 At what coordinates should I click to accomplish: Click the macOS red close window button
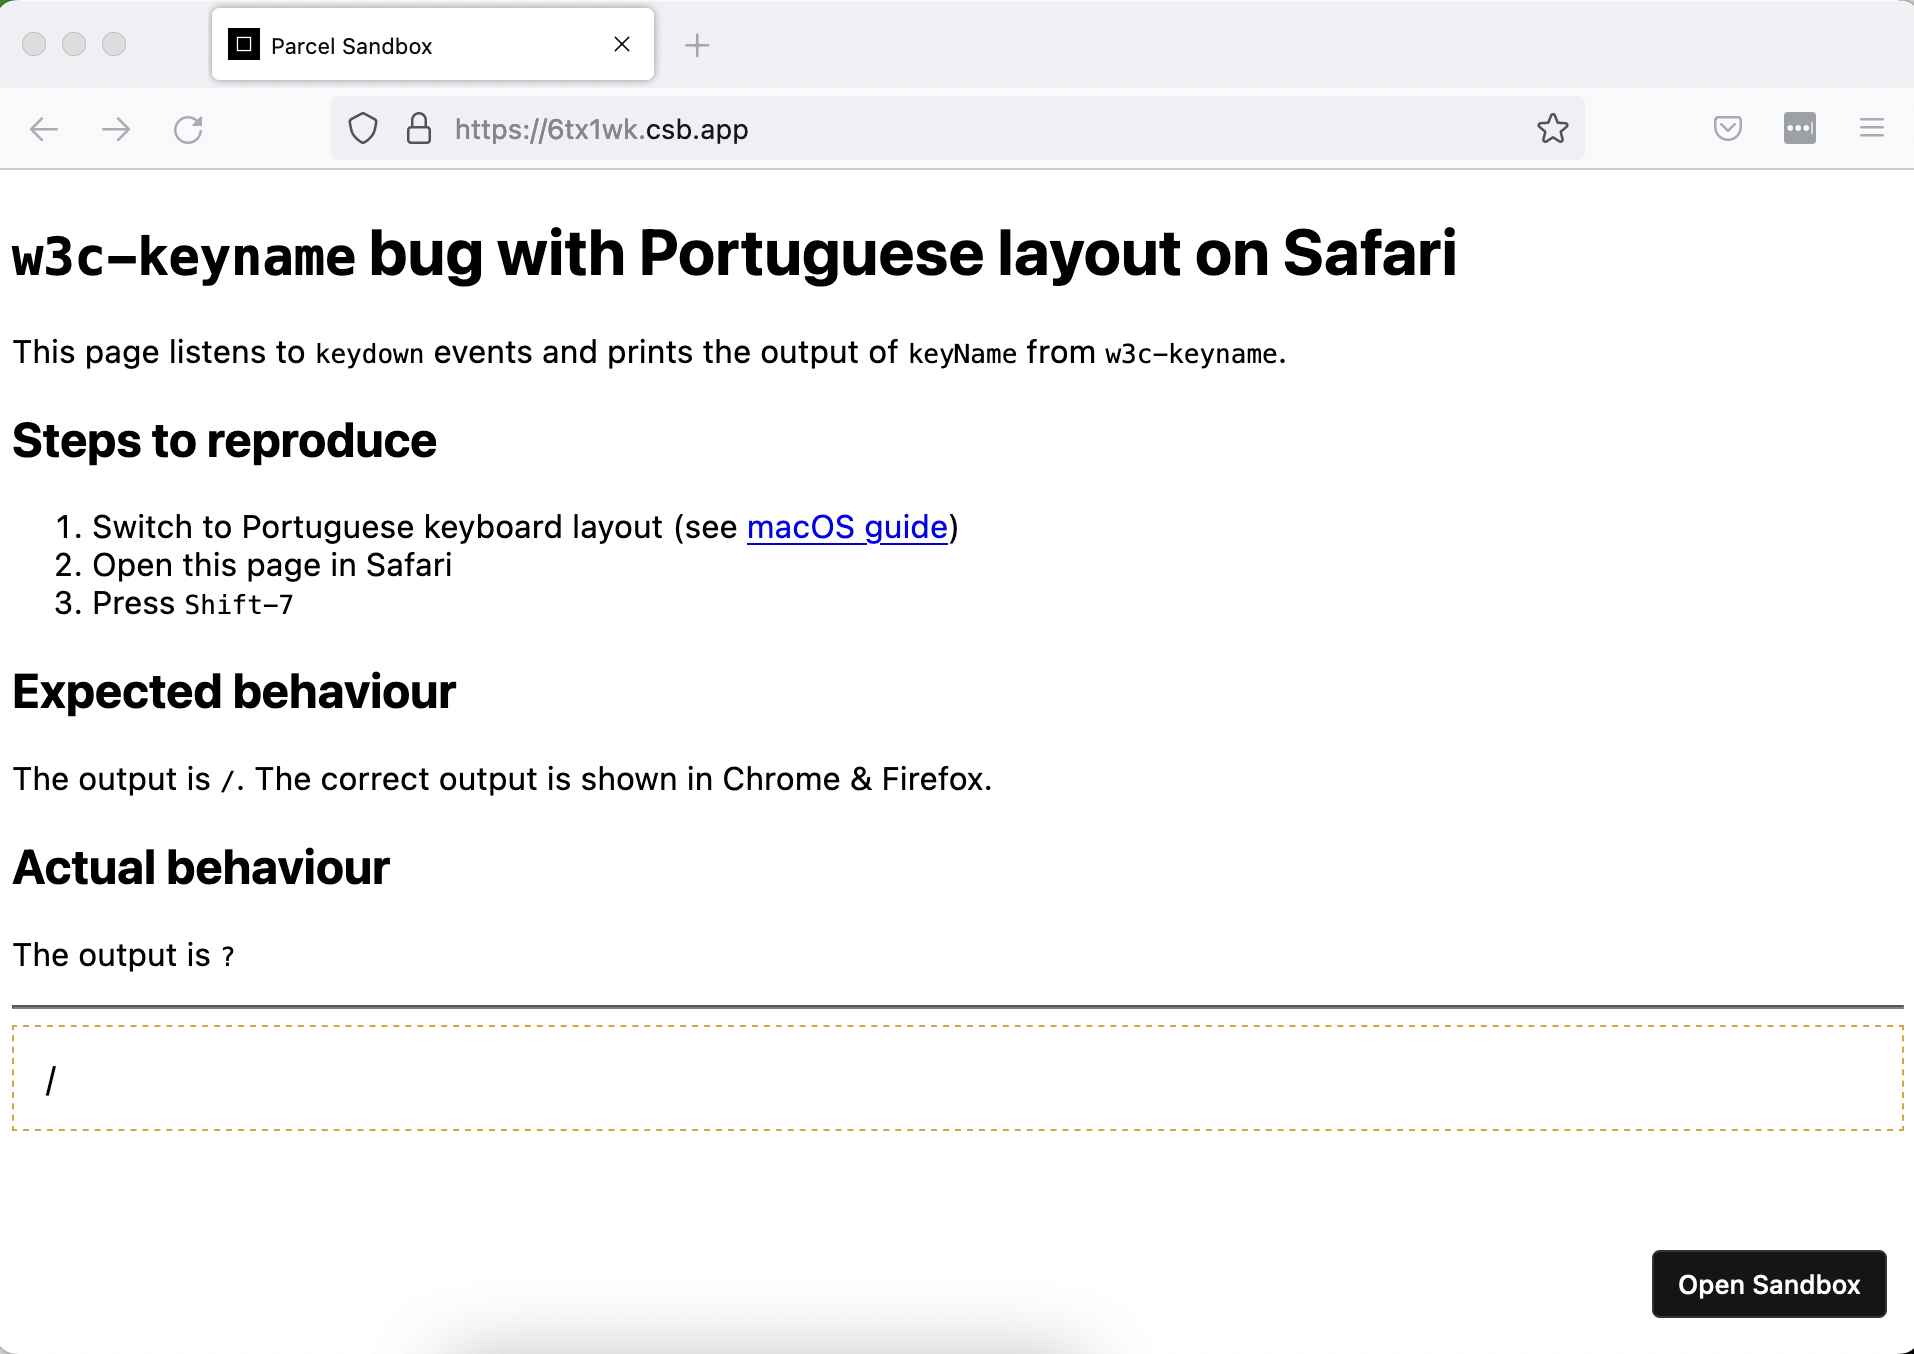coord(34,44)
